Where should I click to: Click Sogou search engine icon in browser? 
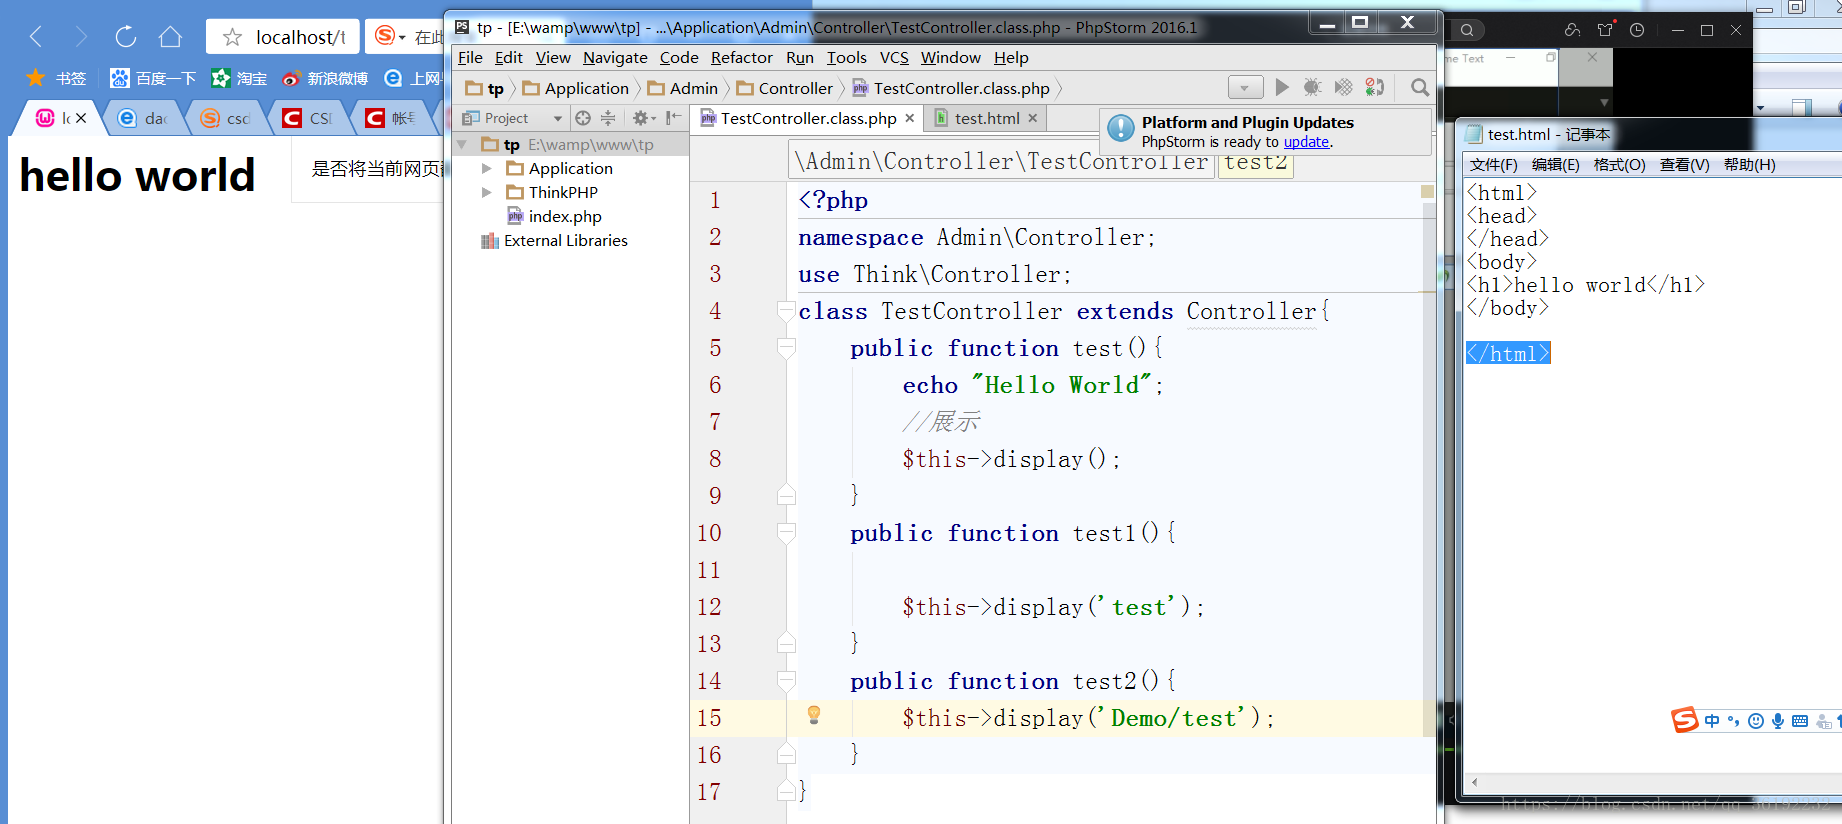385,37
